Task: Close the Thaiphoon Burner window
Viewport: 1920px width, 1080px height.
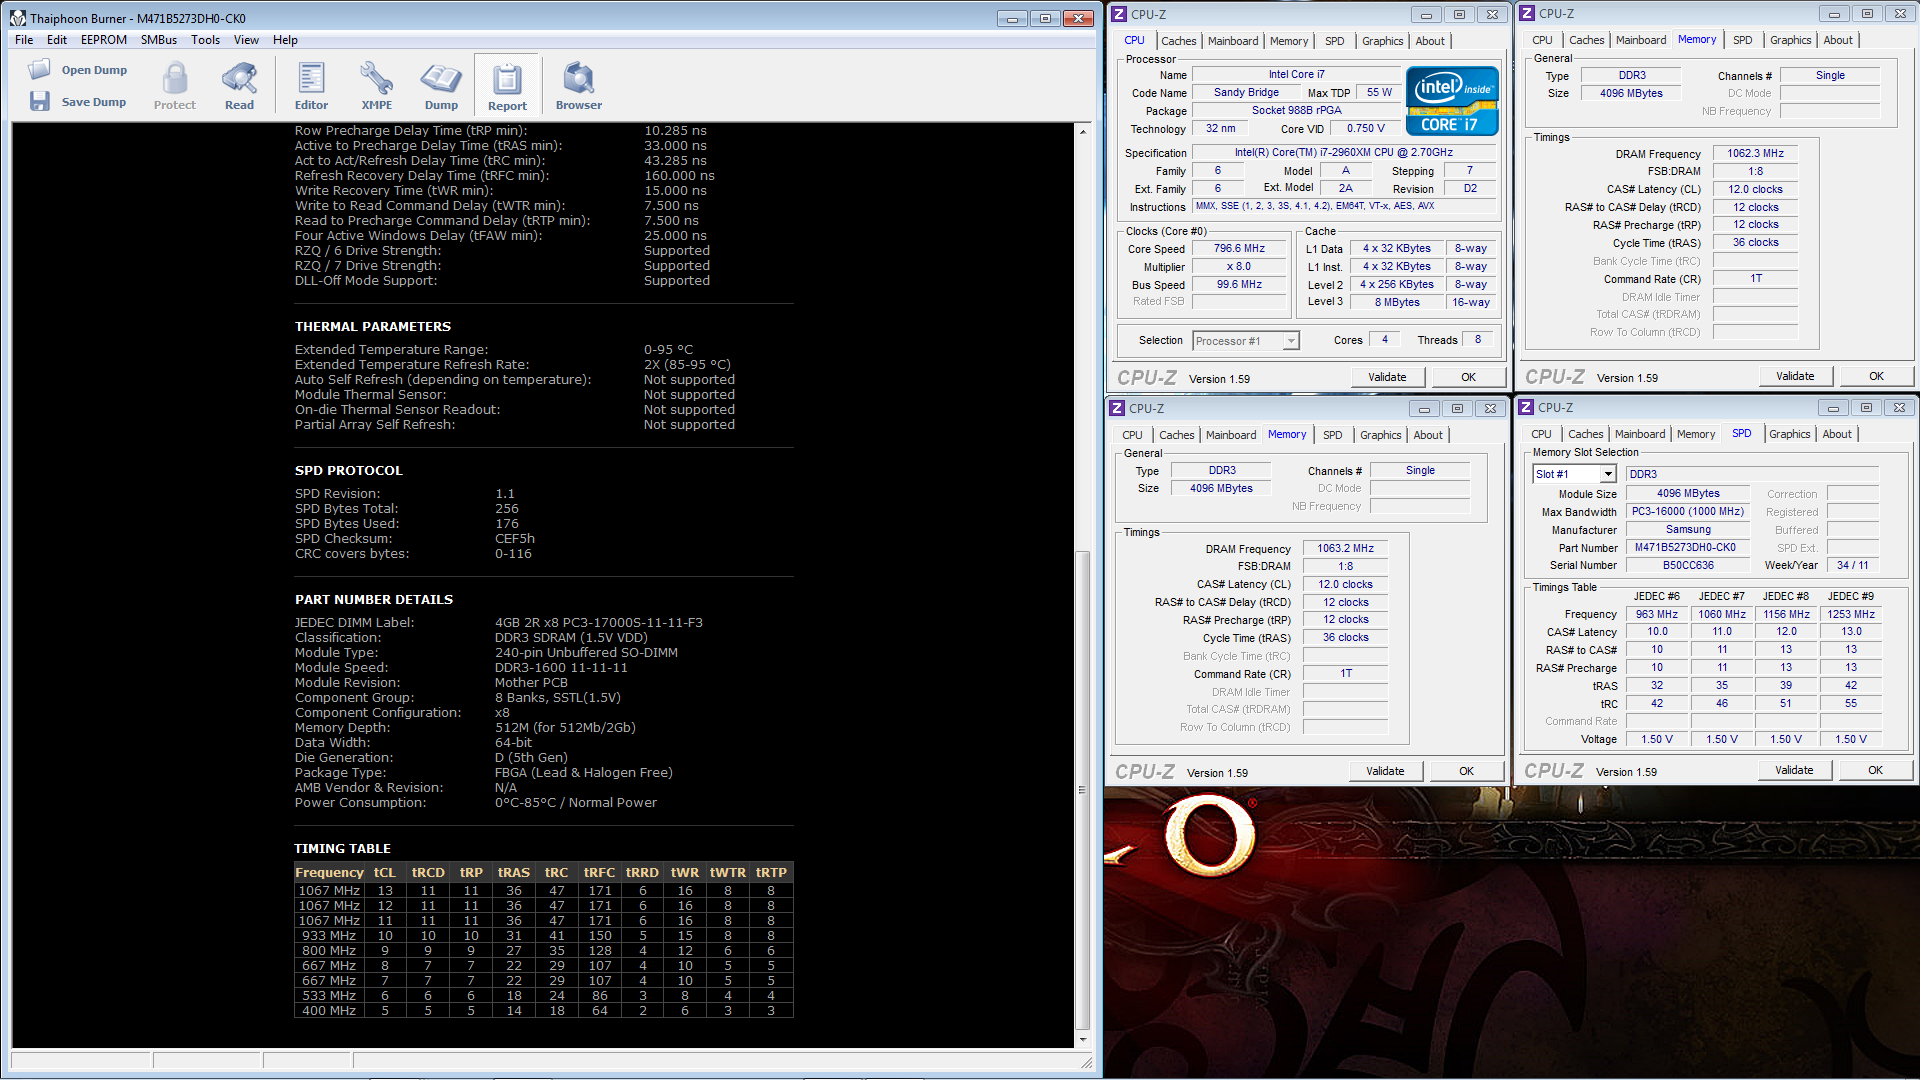Action: [1078, 18]
